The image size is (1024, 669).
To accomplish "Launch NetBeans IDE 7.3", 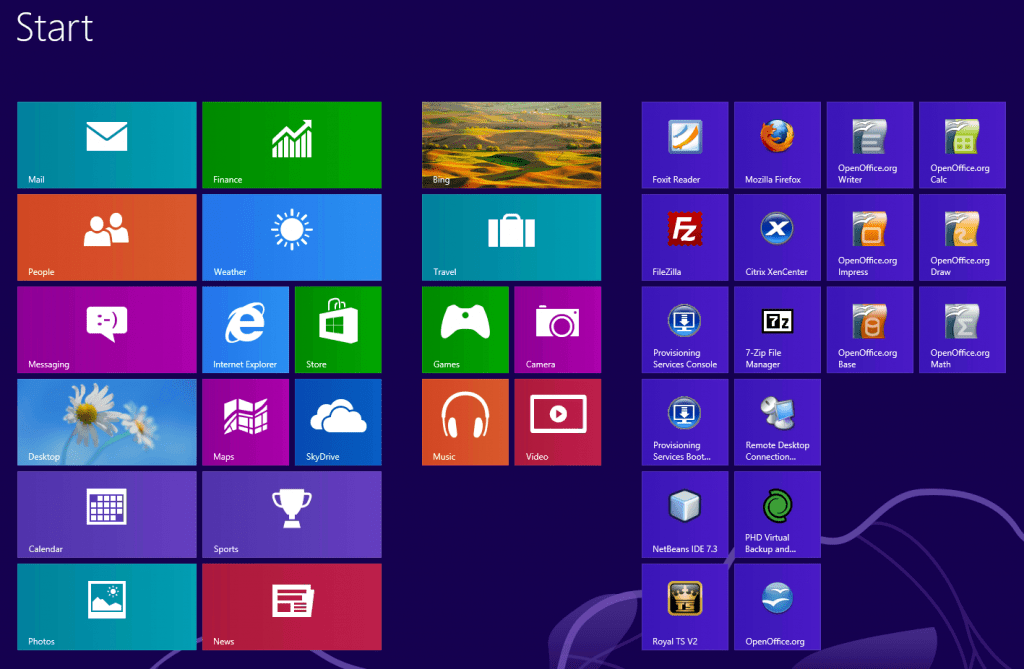I will point(684,514).
